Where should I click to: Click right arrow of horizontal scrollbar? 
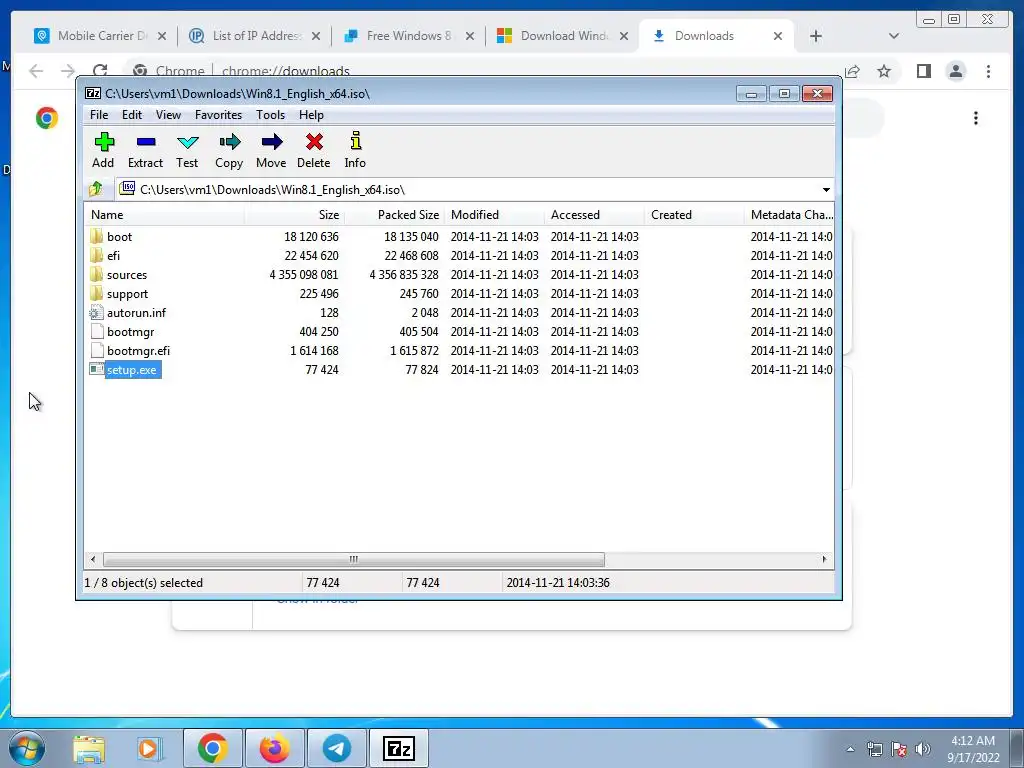tap(824, 559)
